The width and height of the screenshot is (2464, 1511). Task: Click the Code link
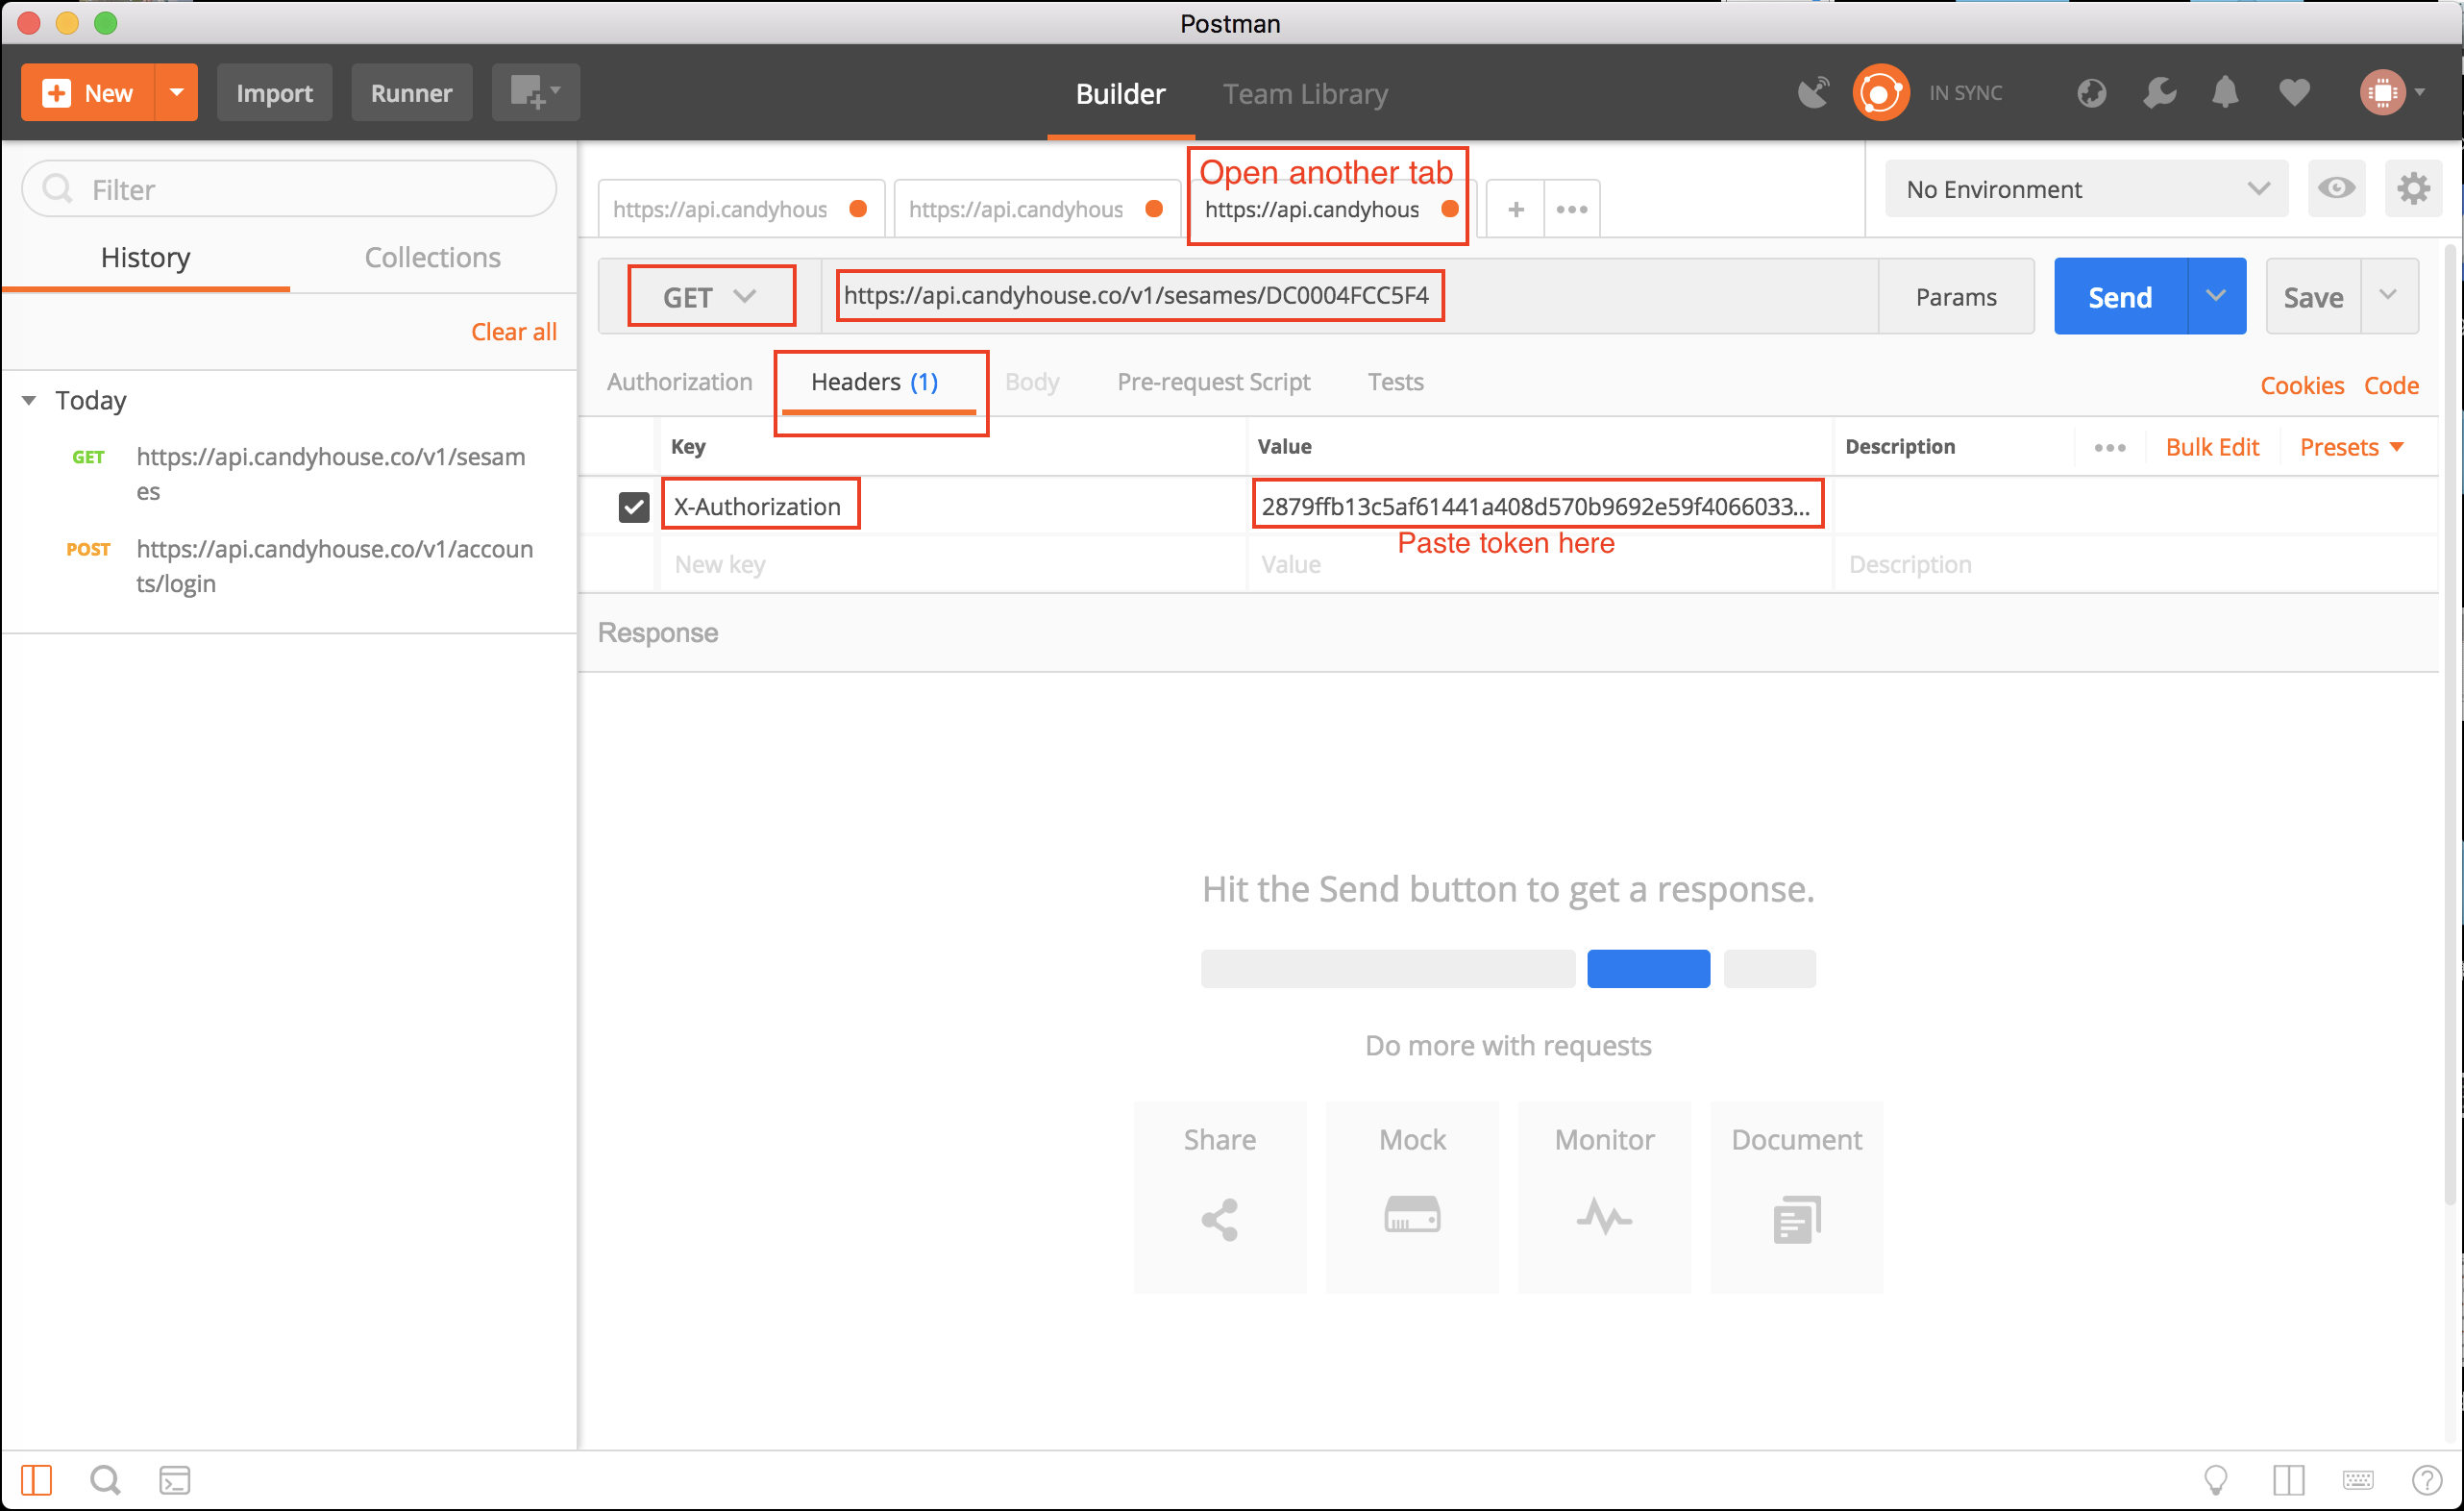pos(2390,386)
